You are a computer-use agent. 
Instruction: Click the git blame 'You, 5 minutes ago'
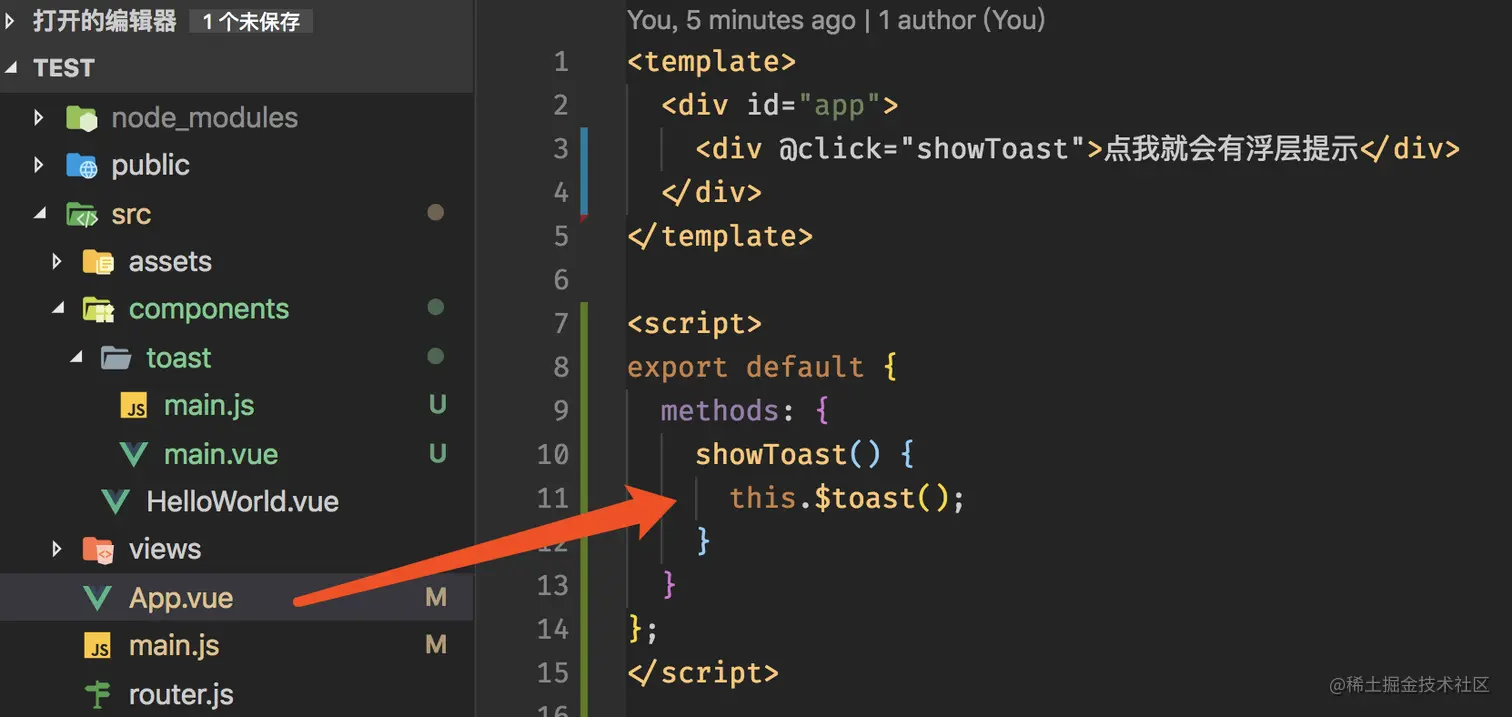[x=741, y=20]
